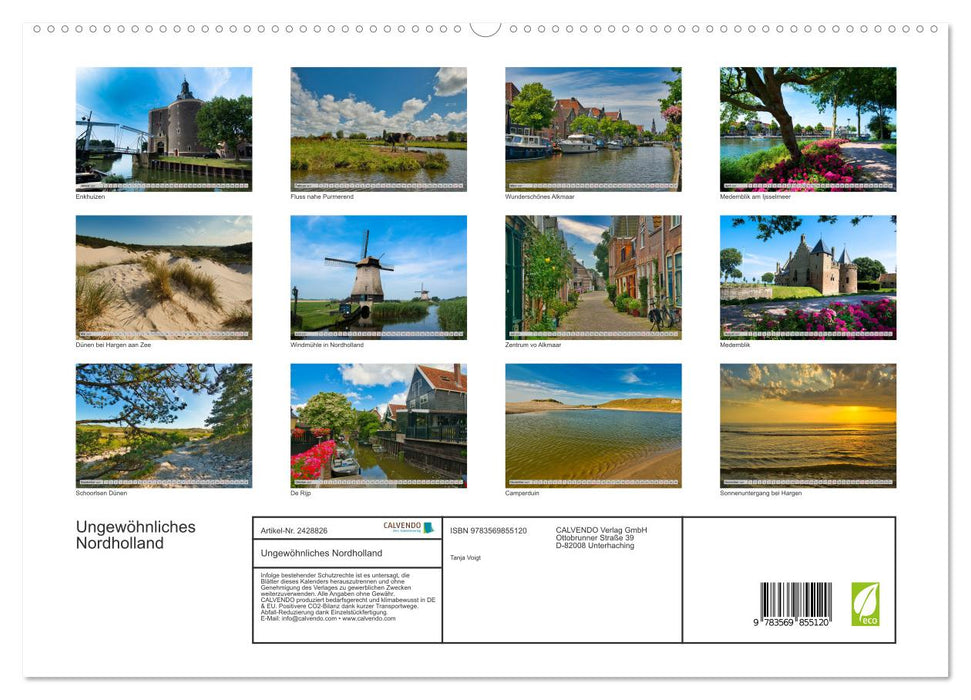Click the caption 'Wunderschönes Alkmaar'
The width and height of the screenshot is (971, 700).
point(540,196)
